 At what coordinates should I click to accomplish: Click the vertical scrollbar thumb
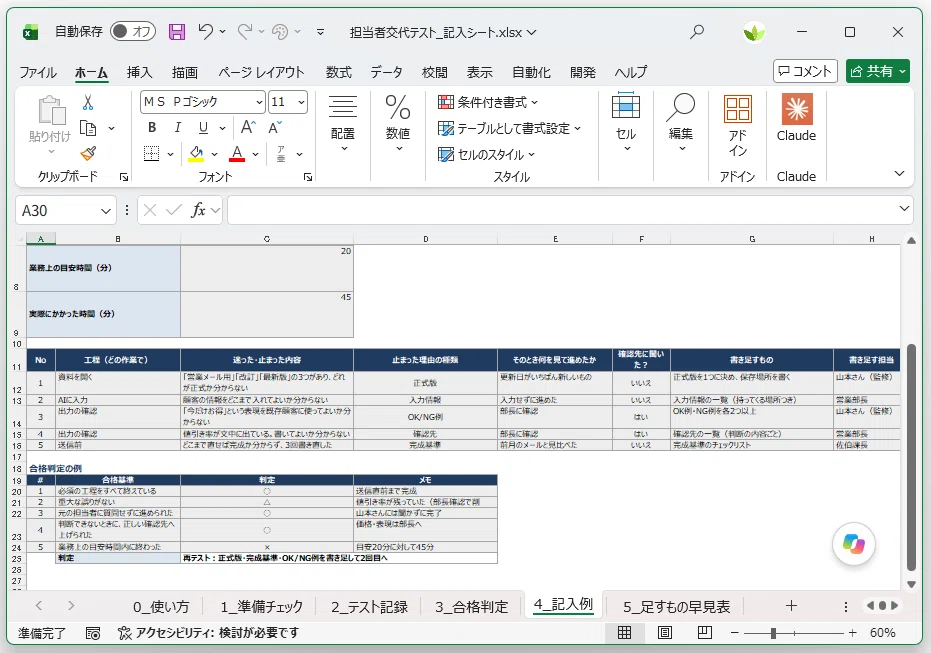[x=911, y=457]
